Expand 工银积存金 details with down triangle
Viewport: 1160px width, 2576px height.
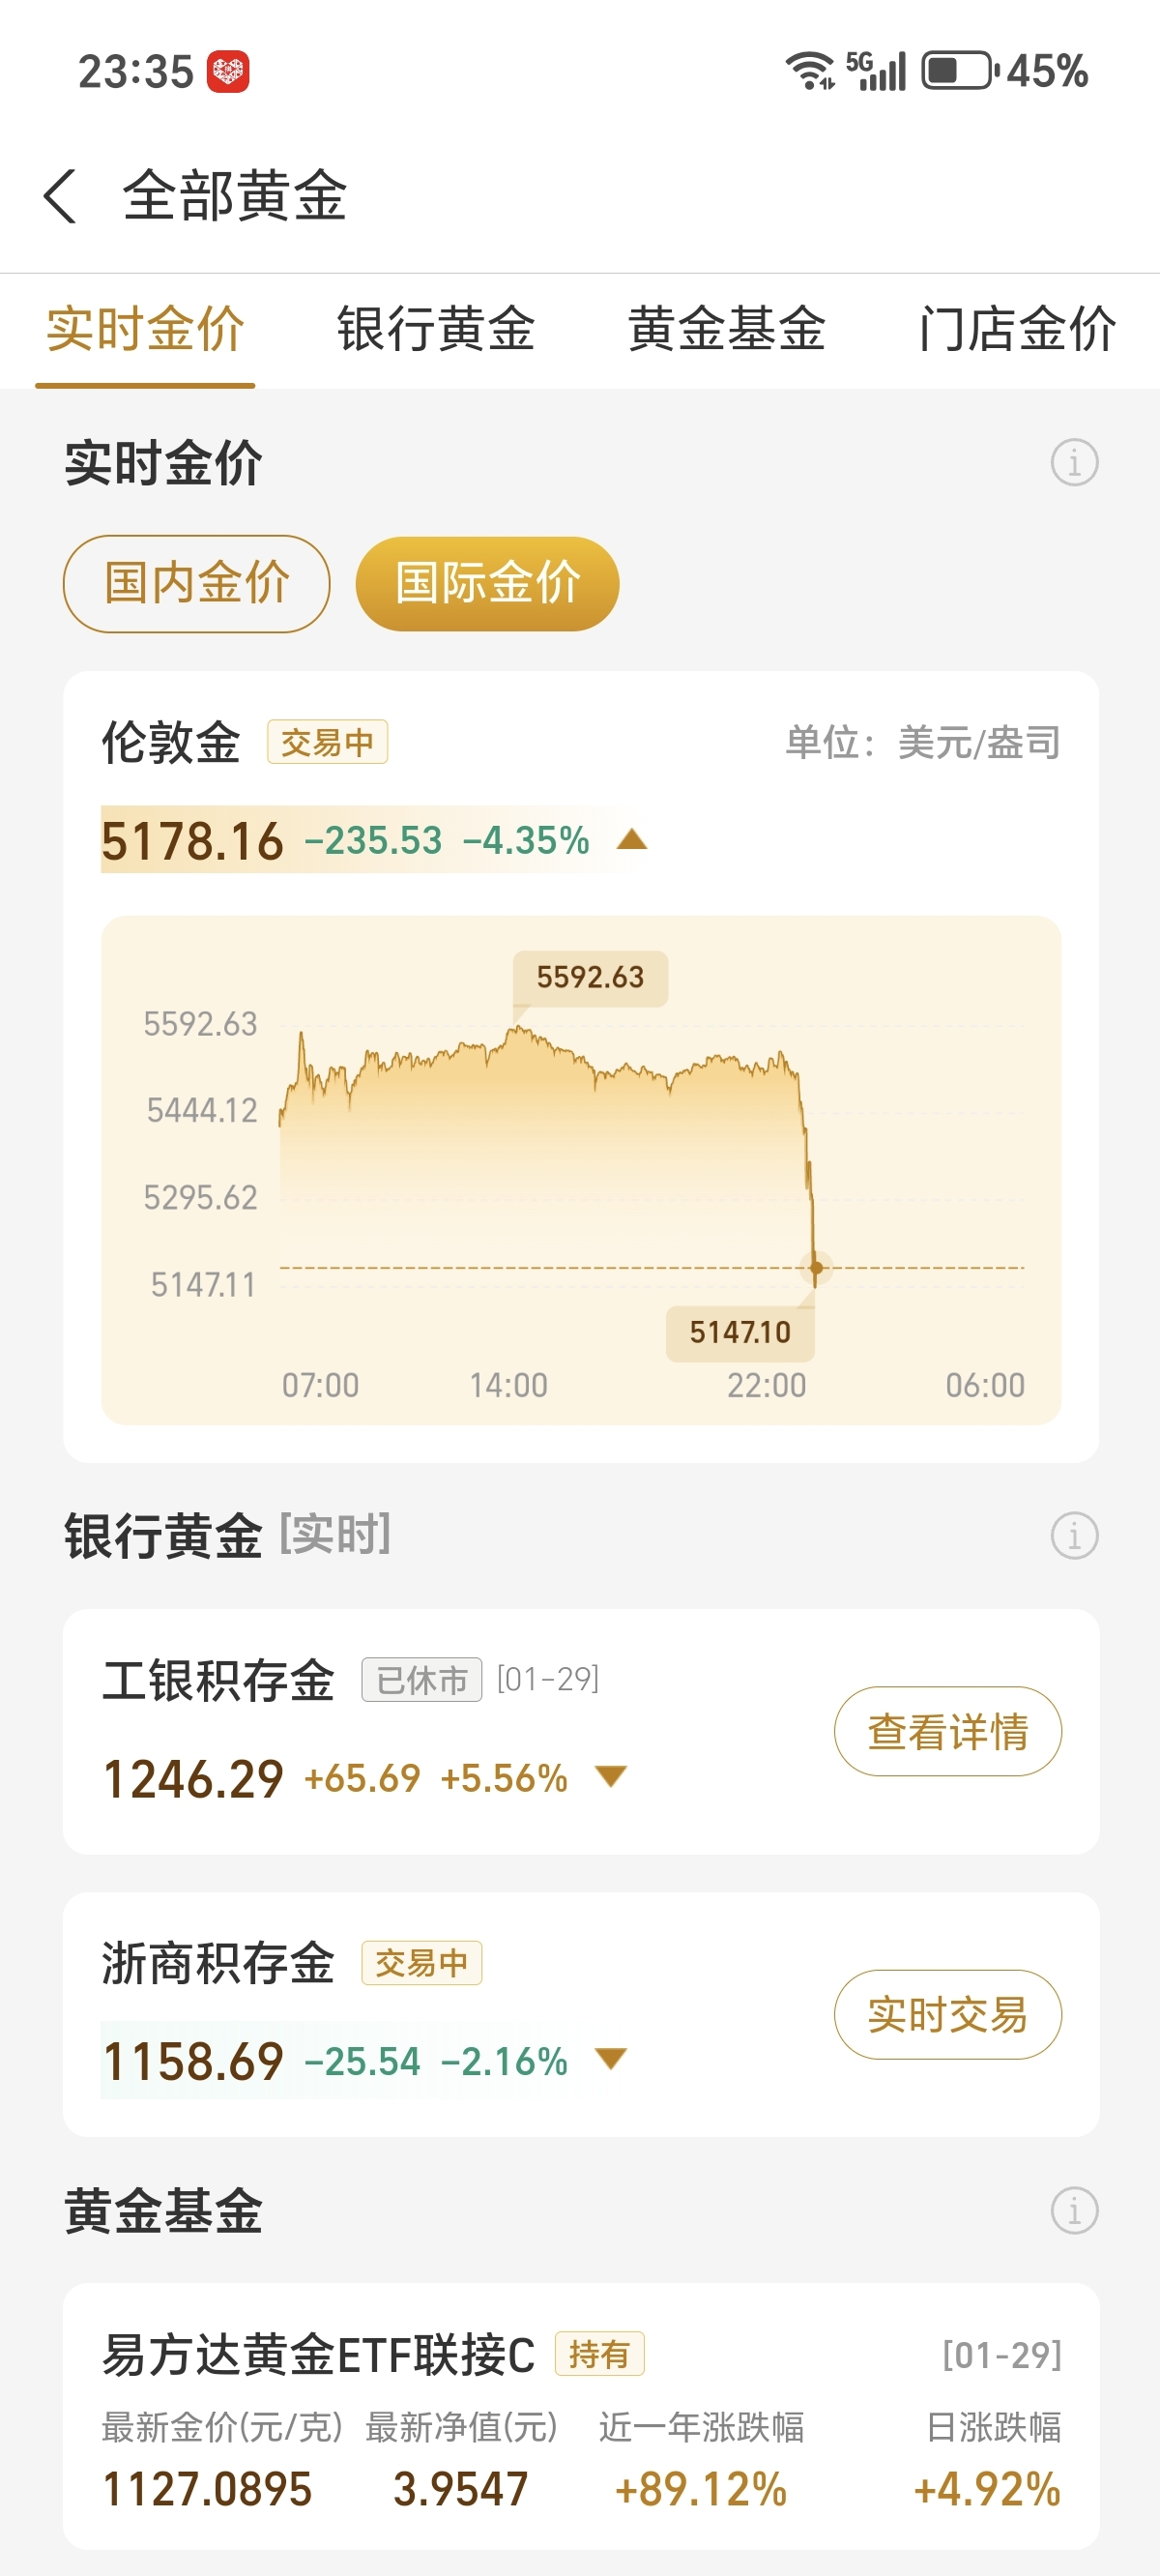click(x=610, y=1776)
